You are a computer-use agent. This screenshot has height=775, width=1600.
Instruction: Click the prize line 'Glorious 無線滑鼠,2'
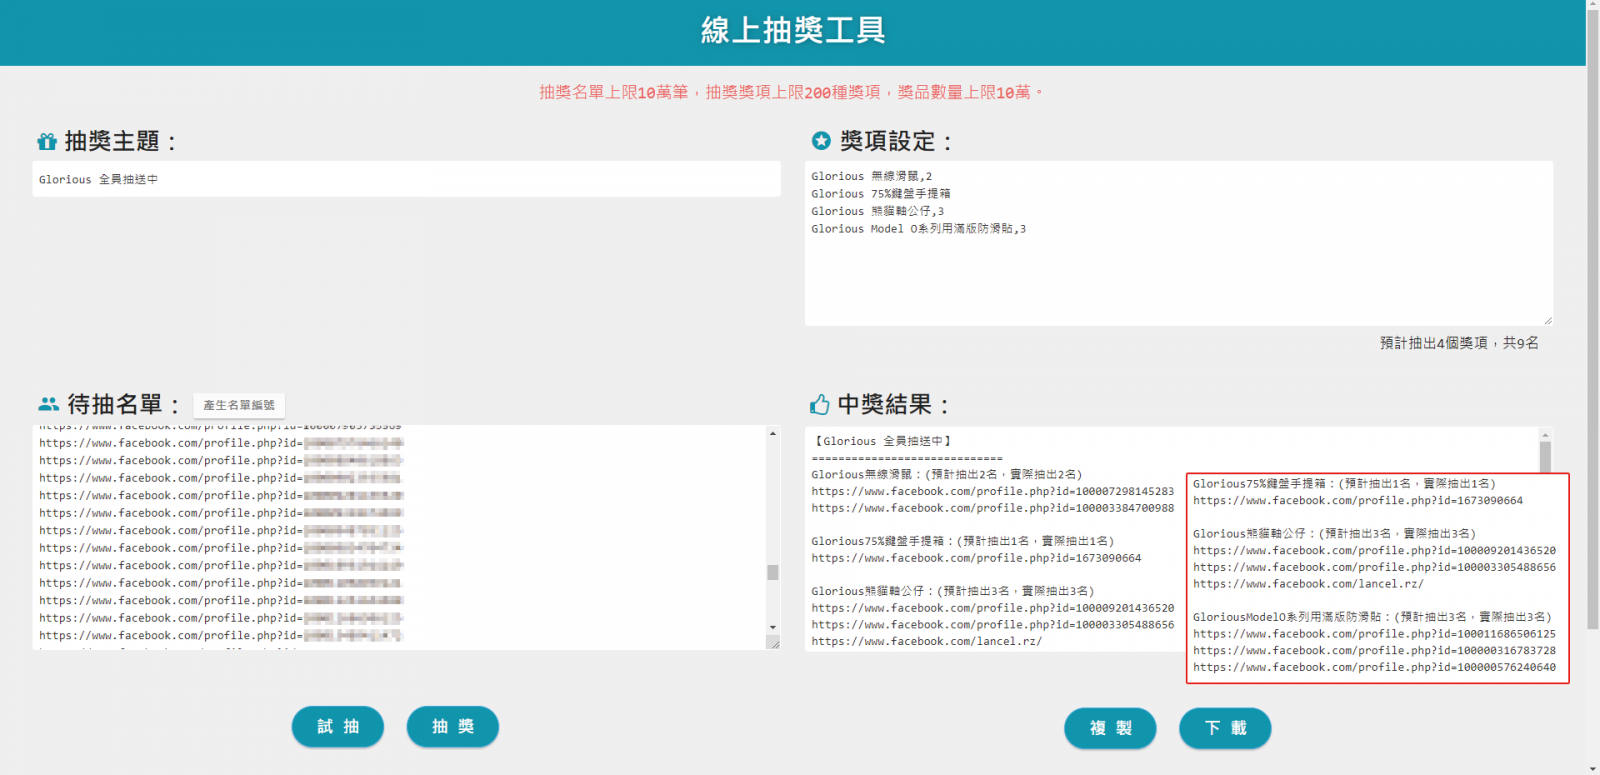[871, 176]
